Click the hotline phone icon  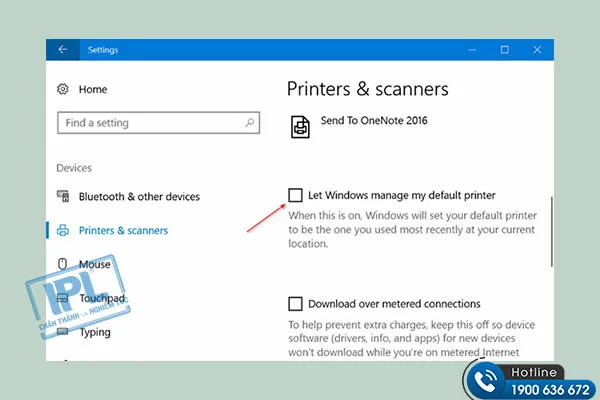(x=486, y=381)
